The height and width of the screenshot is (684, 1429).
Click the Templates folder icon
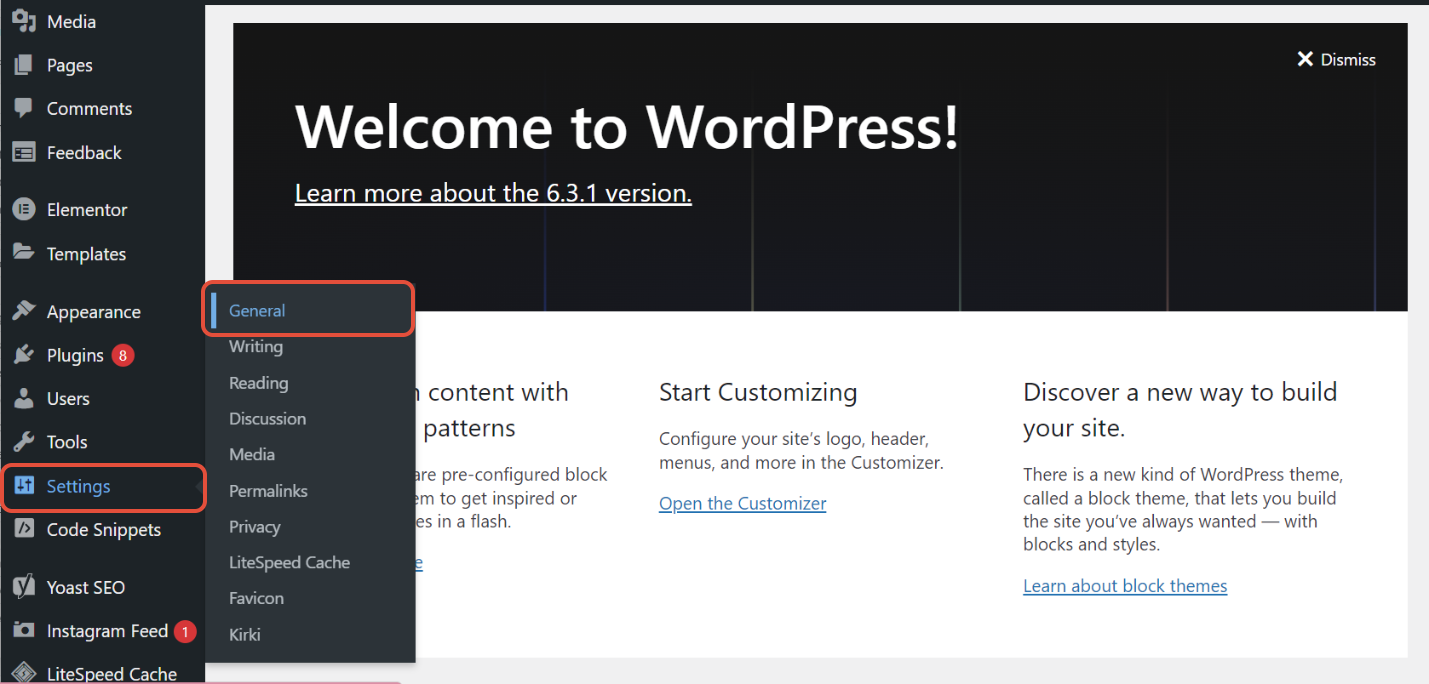[24, 252]
